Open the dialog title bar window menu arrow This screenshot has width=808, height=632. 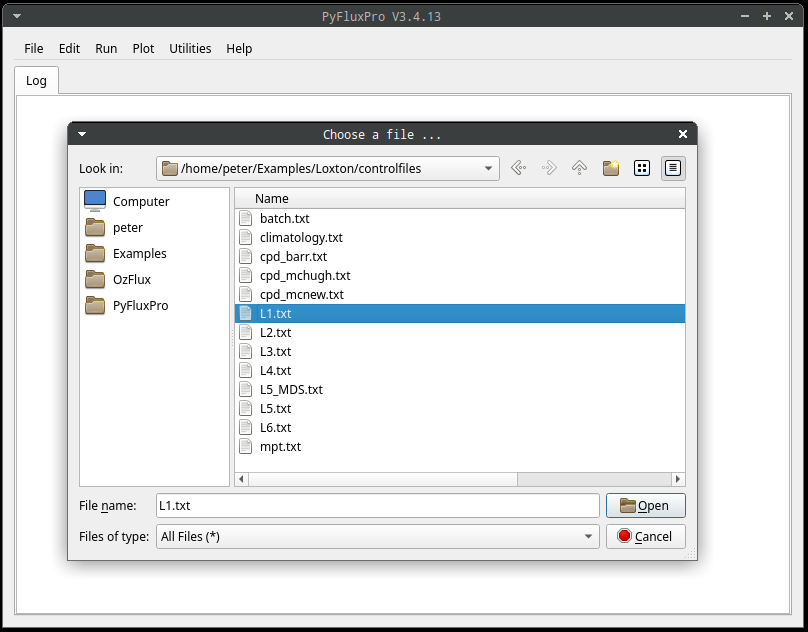coord(82,135)
